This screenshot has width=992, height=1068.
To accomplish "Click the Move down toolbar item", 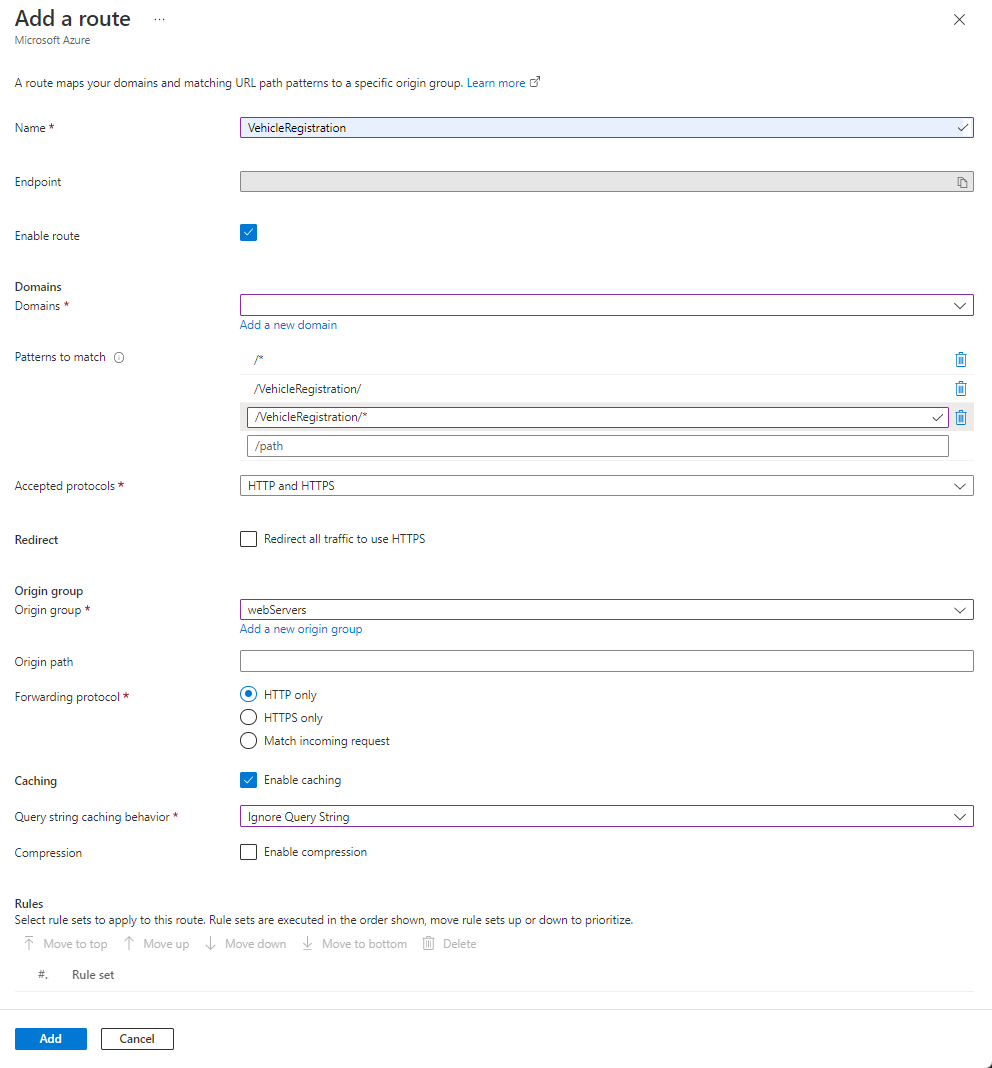I will (x=246, y=943).
